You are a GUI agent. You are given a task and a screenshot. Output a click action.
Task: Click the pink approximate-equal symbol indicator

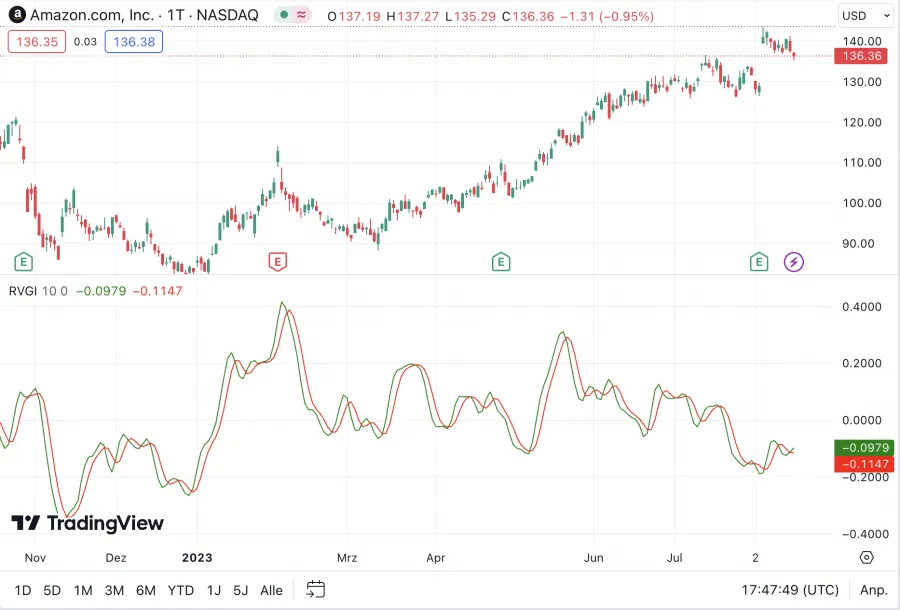click(301, 16)
